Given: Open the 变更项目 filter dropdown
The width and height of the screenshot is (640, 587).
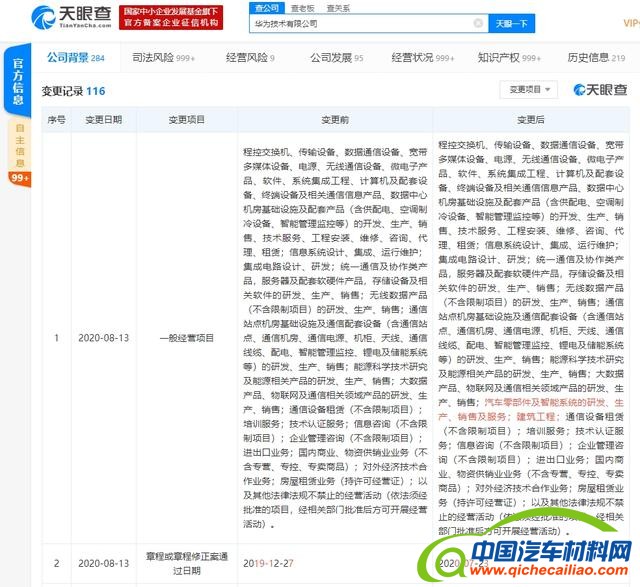Looking at the screenshot, I should point(530,90).
